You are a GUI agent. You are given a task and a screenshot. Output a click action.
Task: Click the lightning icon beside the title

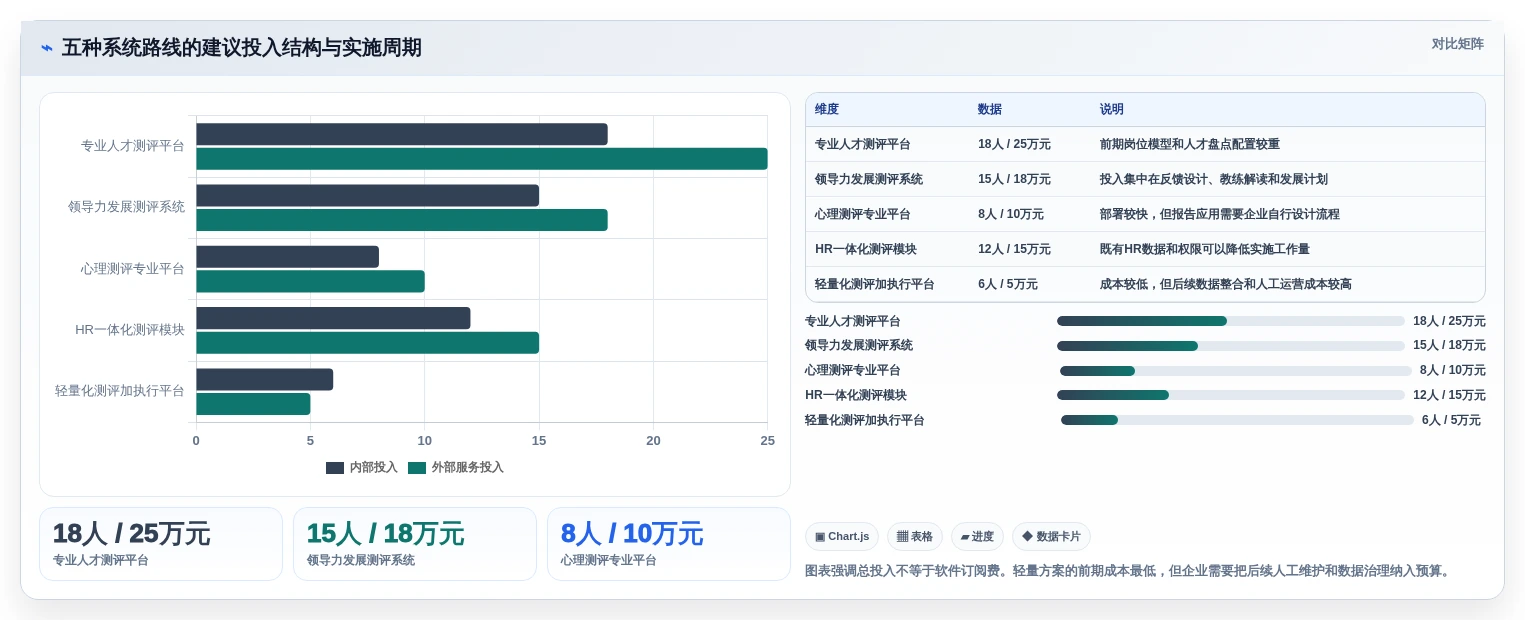47,48
